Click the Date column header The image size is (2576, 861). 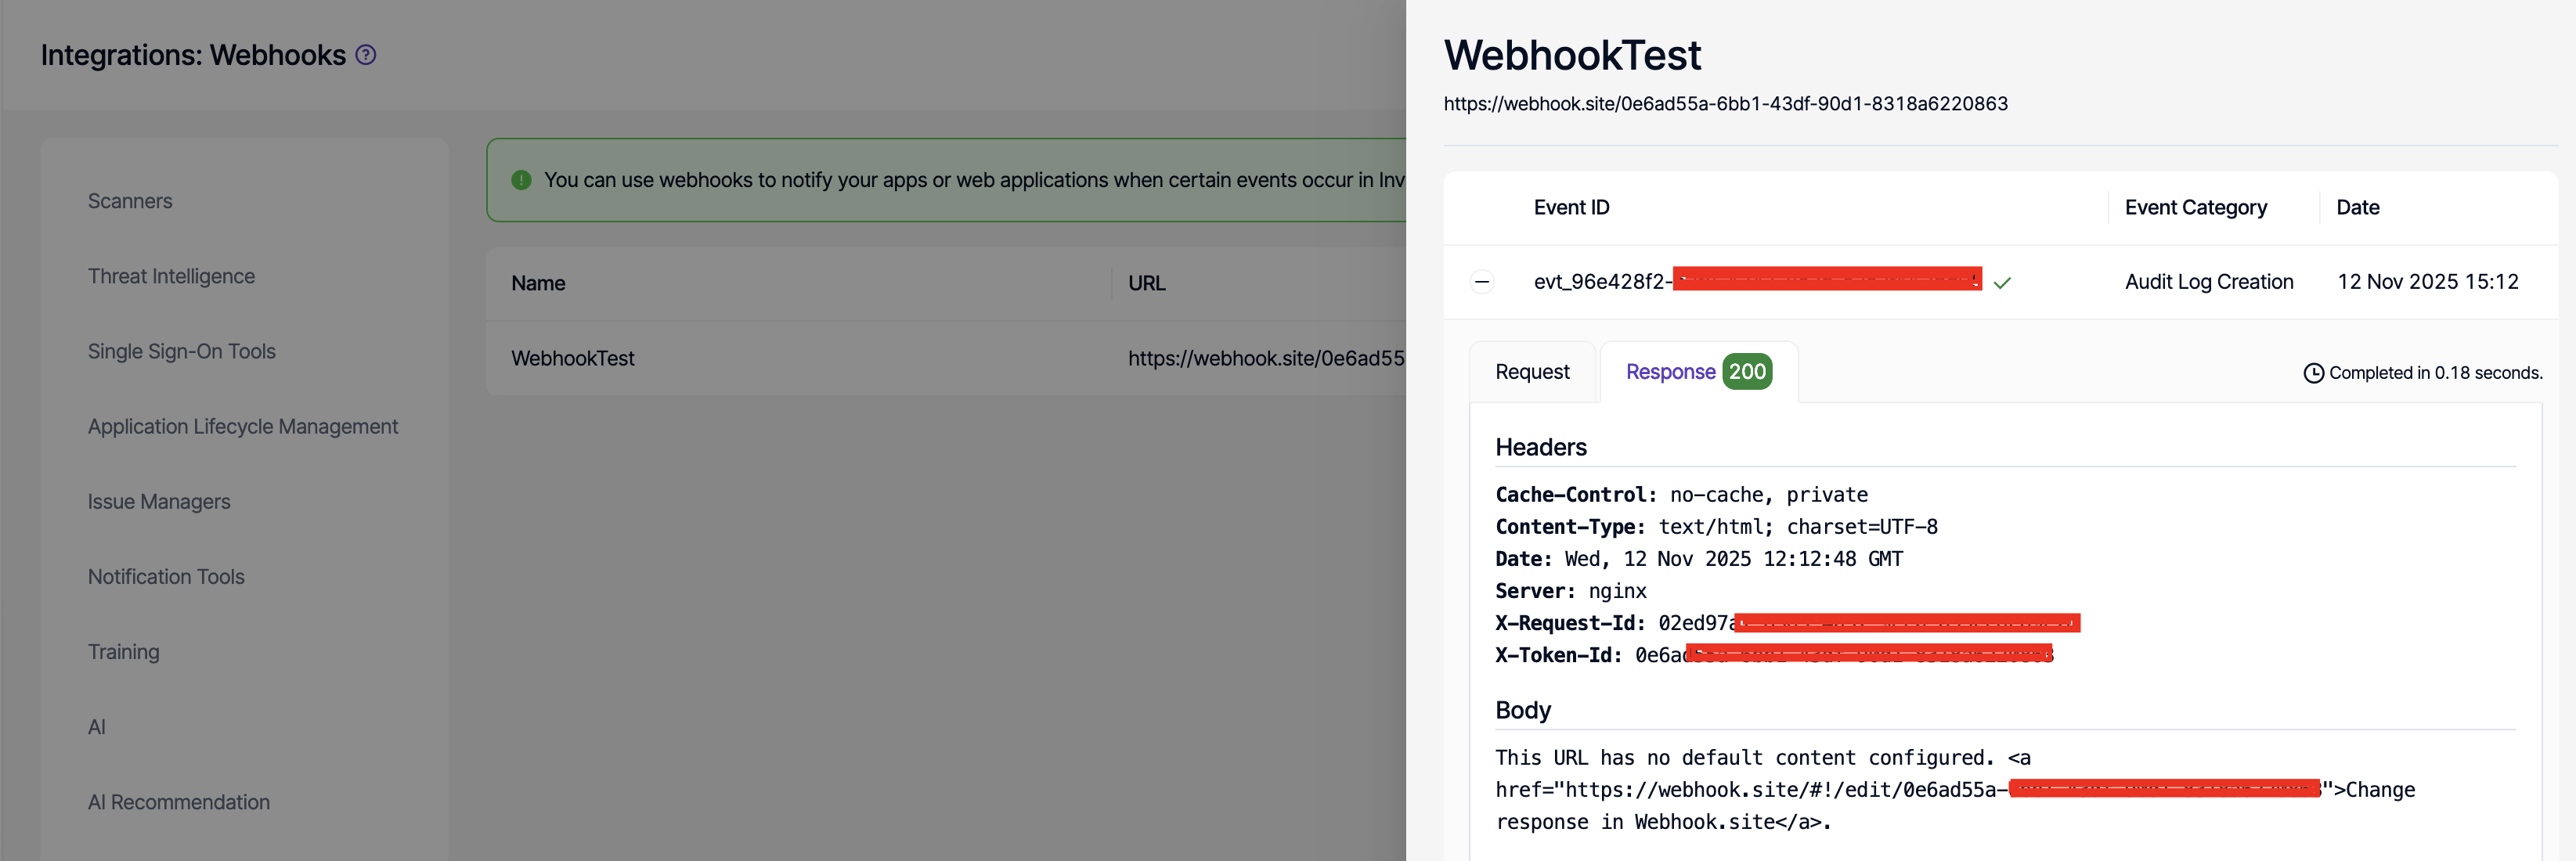point(2357,207)
